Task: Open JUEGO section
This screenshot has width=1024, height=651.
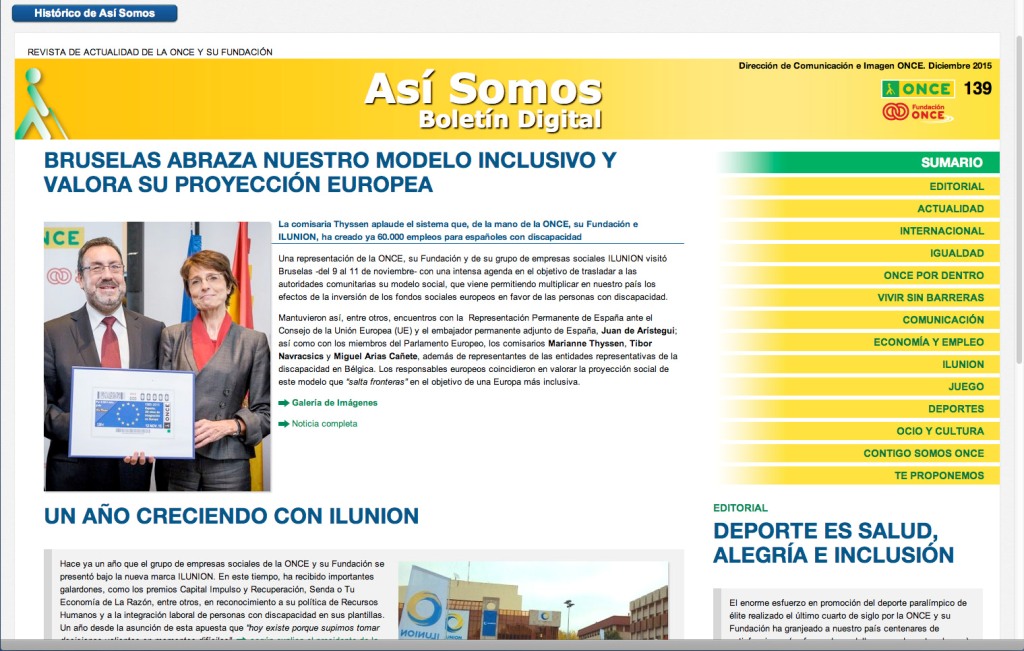Action: coord(859,387)
